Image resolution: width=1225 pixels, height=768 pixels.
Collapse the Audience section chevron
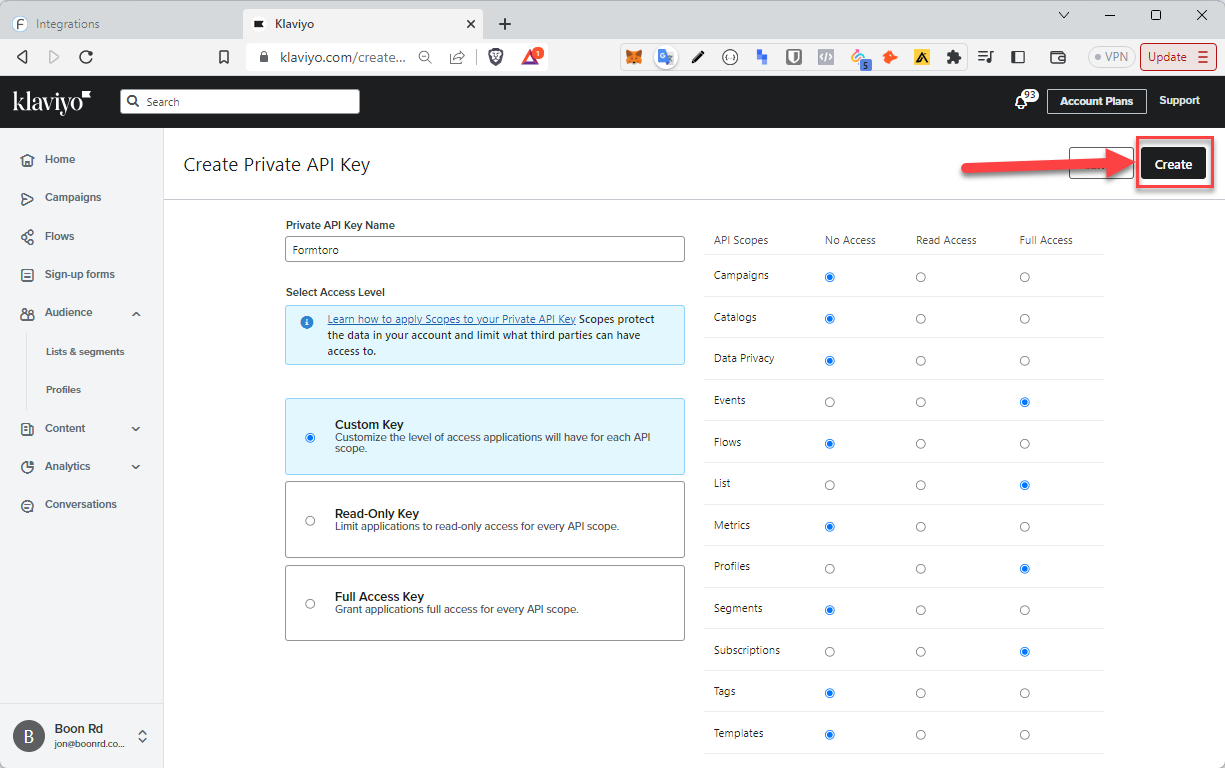136,314
